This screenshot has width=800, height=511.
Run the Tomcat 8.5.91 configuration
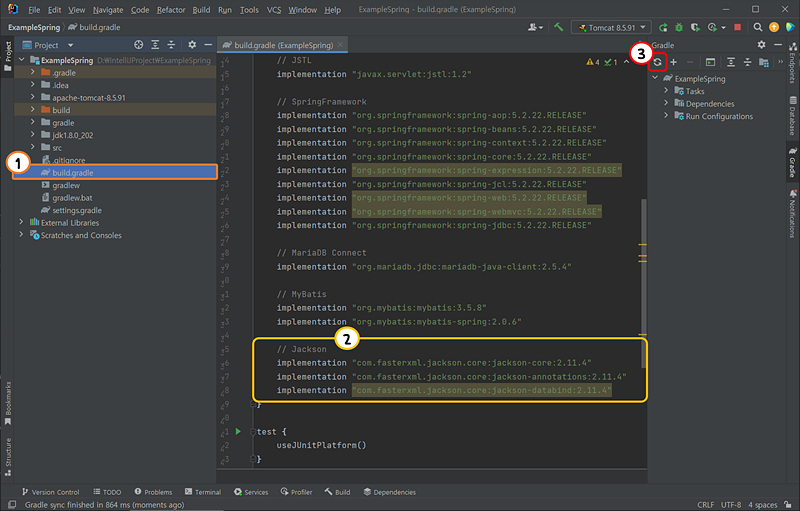(x=663, y=27)
